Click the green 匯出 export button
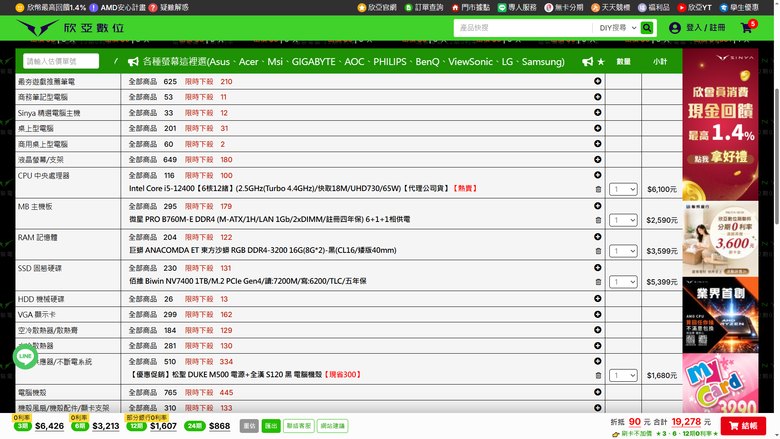780x439 pixels. coord(271,426)
